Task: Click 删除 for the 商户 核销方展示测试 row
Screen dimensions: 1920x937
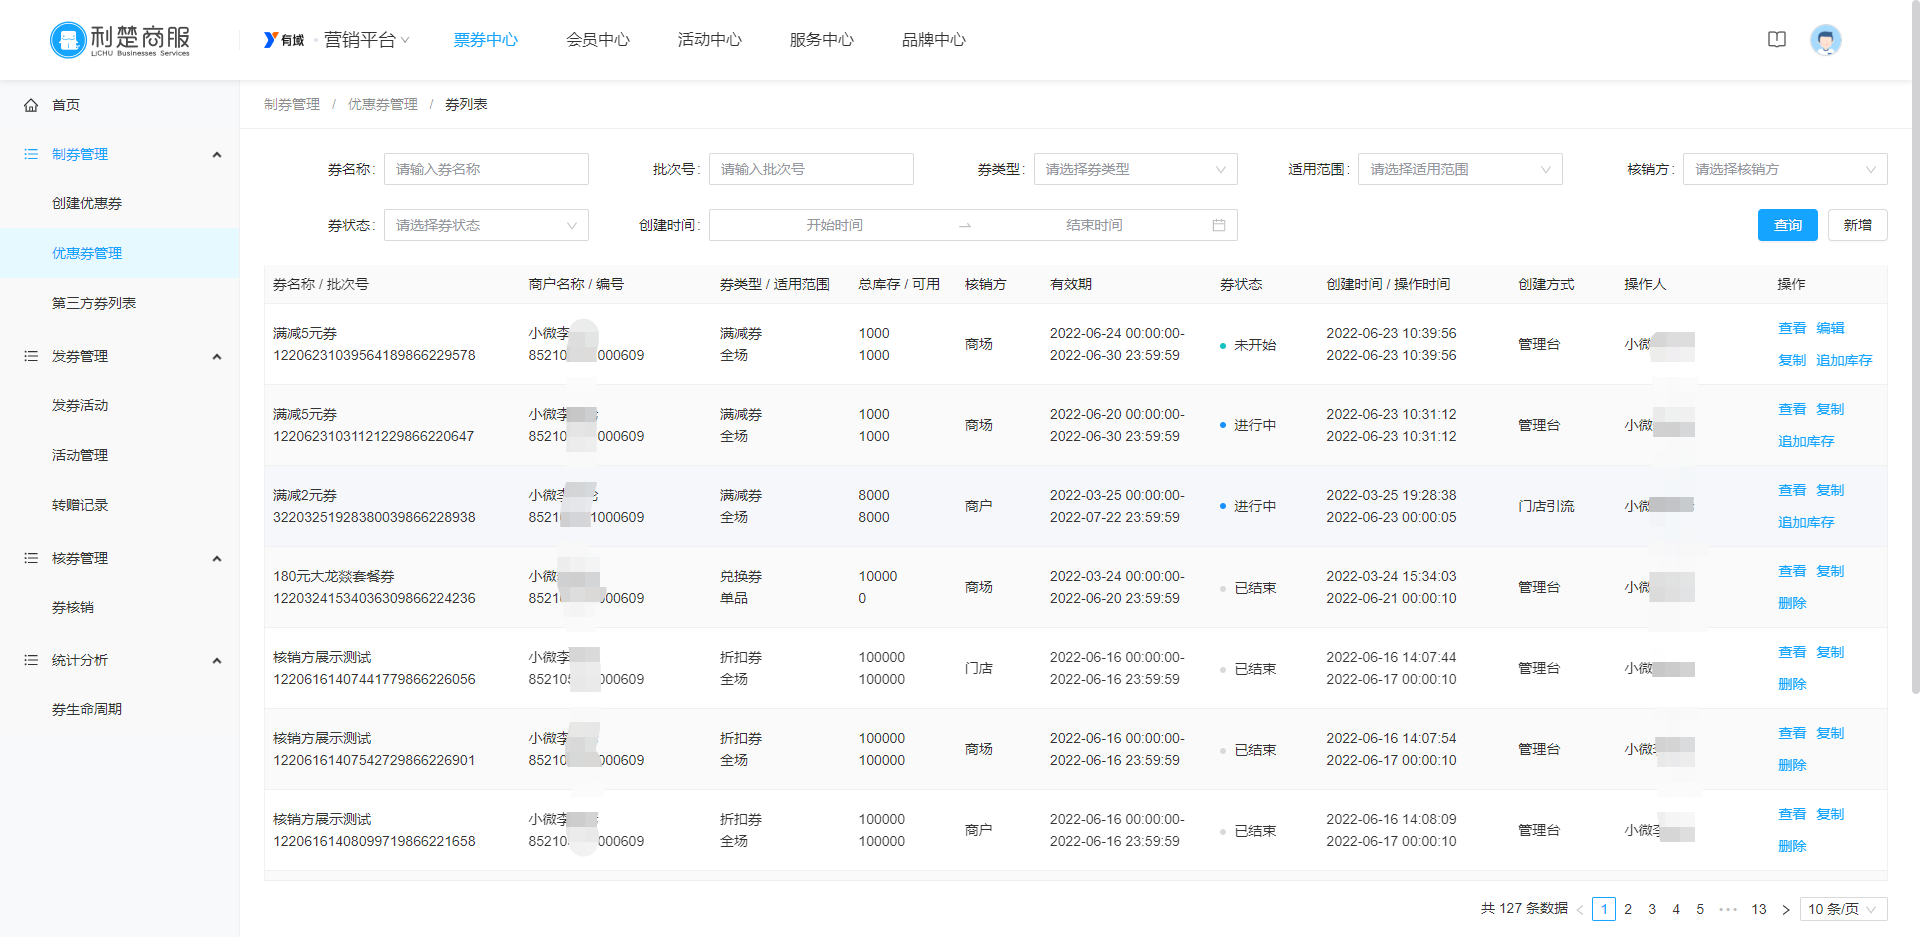Action: (1792, 846)
